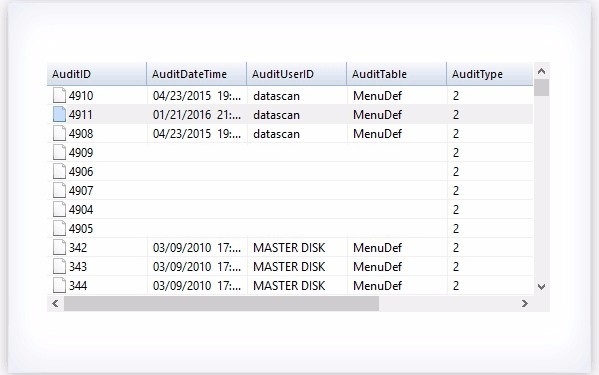Click the document icon beside 4906
The height and width of the screenshot is (375, 599).
pyautogui.click(x=59, y=171)
